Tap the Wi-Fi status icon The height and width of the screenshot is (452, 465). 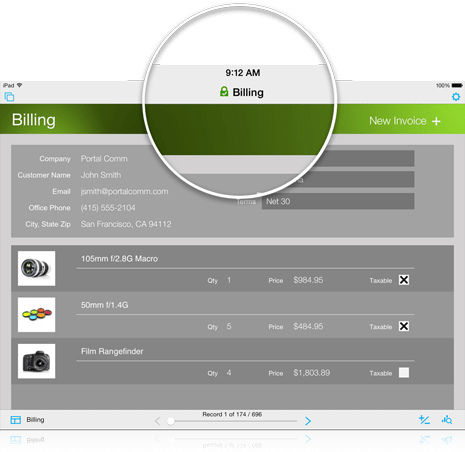[20, 85]
